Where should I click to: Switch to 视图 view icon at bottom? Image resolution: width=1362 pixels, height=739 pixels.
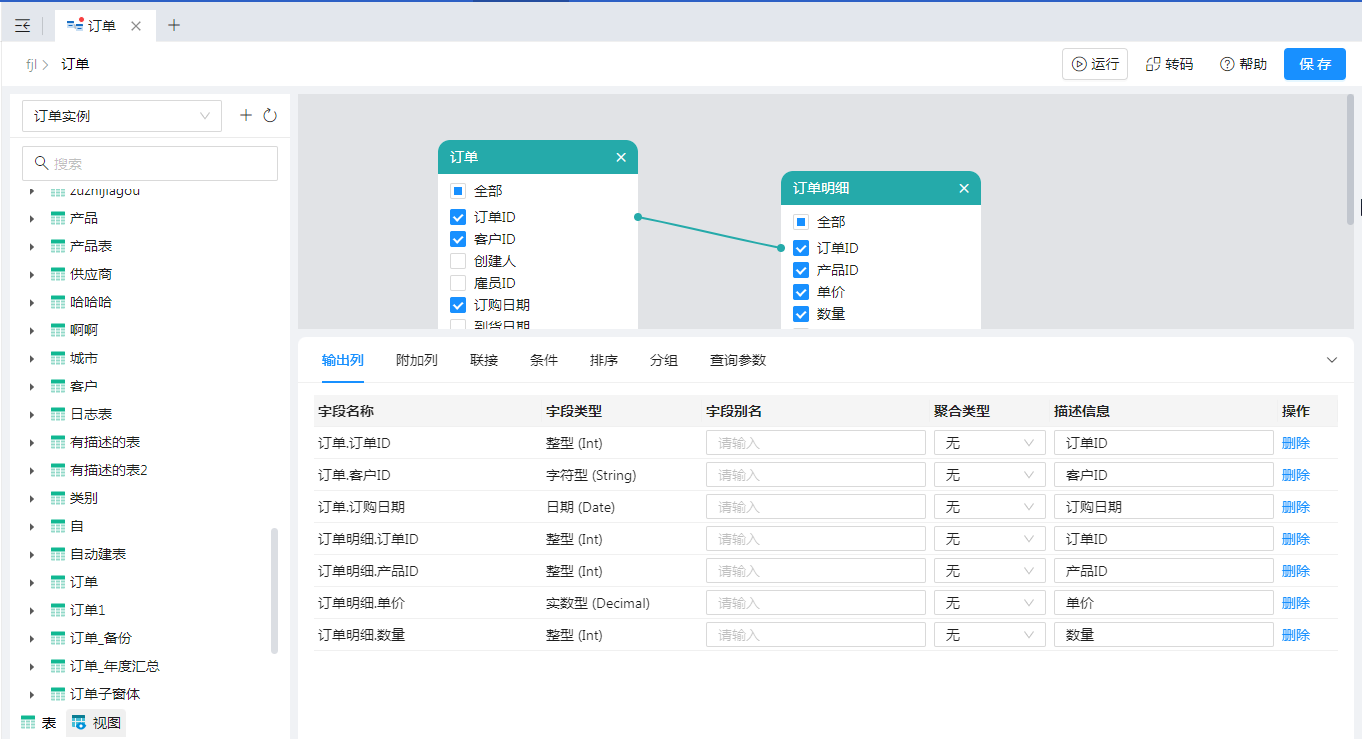click(x=79, y=723)
